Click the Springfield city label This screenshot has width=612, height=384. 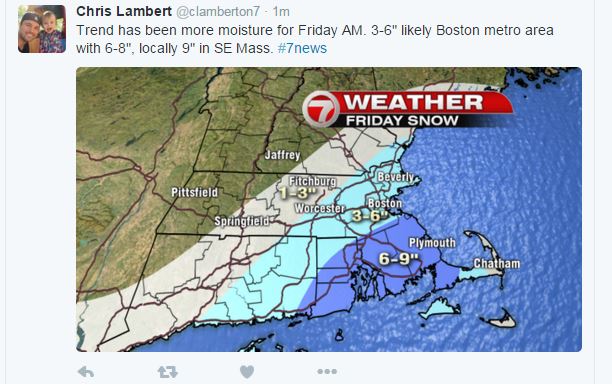point(242,222)
